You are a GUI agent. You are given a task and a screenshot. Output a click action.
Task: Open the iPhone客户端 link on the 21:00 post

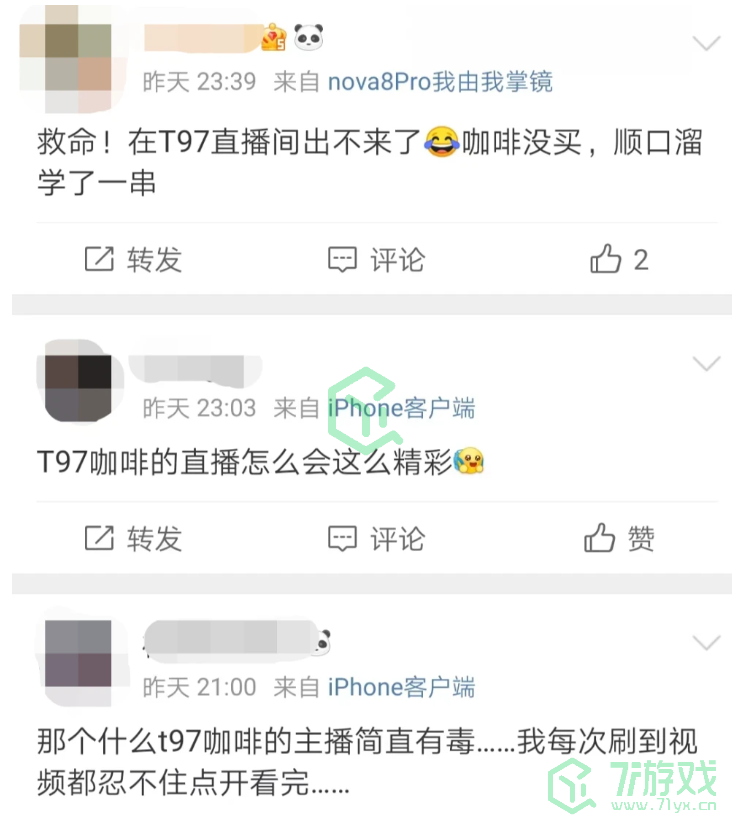(x=401, y=688)
